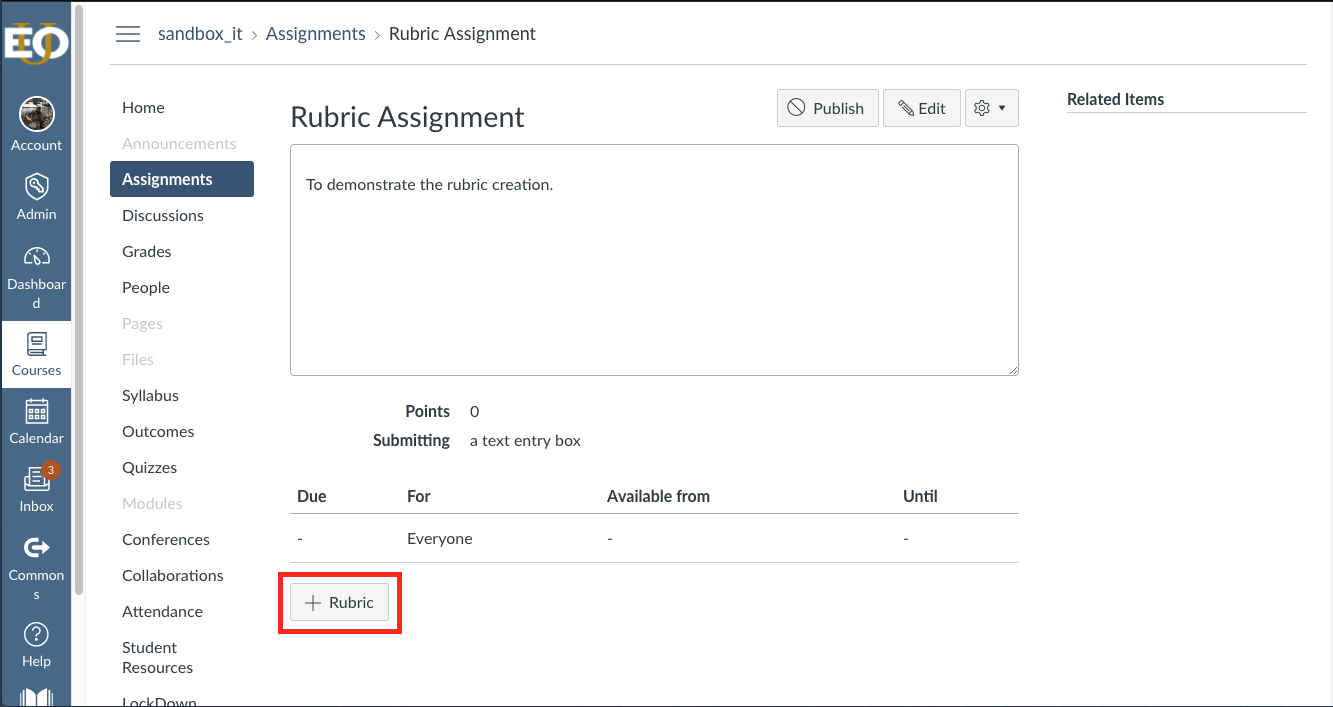Screen dimensions: 1333x707
Task: Click the + Rubric button
Action: (339, 601)
